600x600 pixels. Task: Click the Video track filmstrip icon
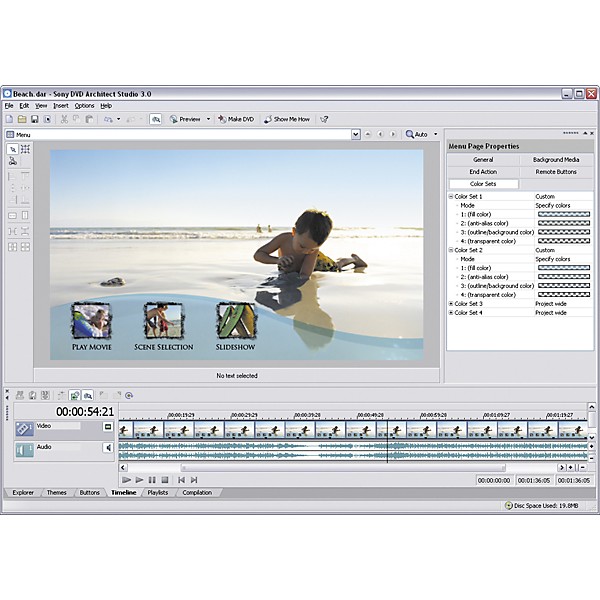click(24, 429)
